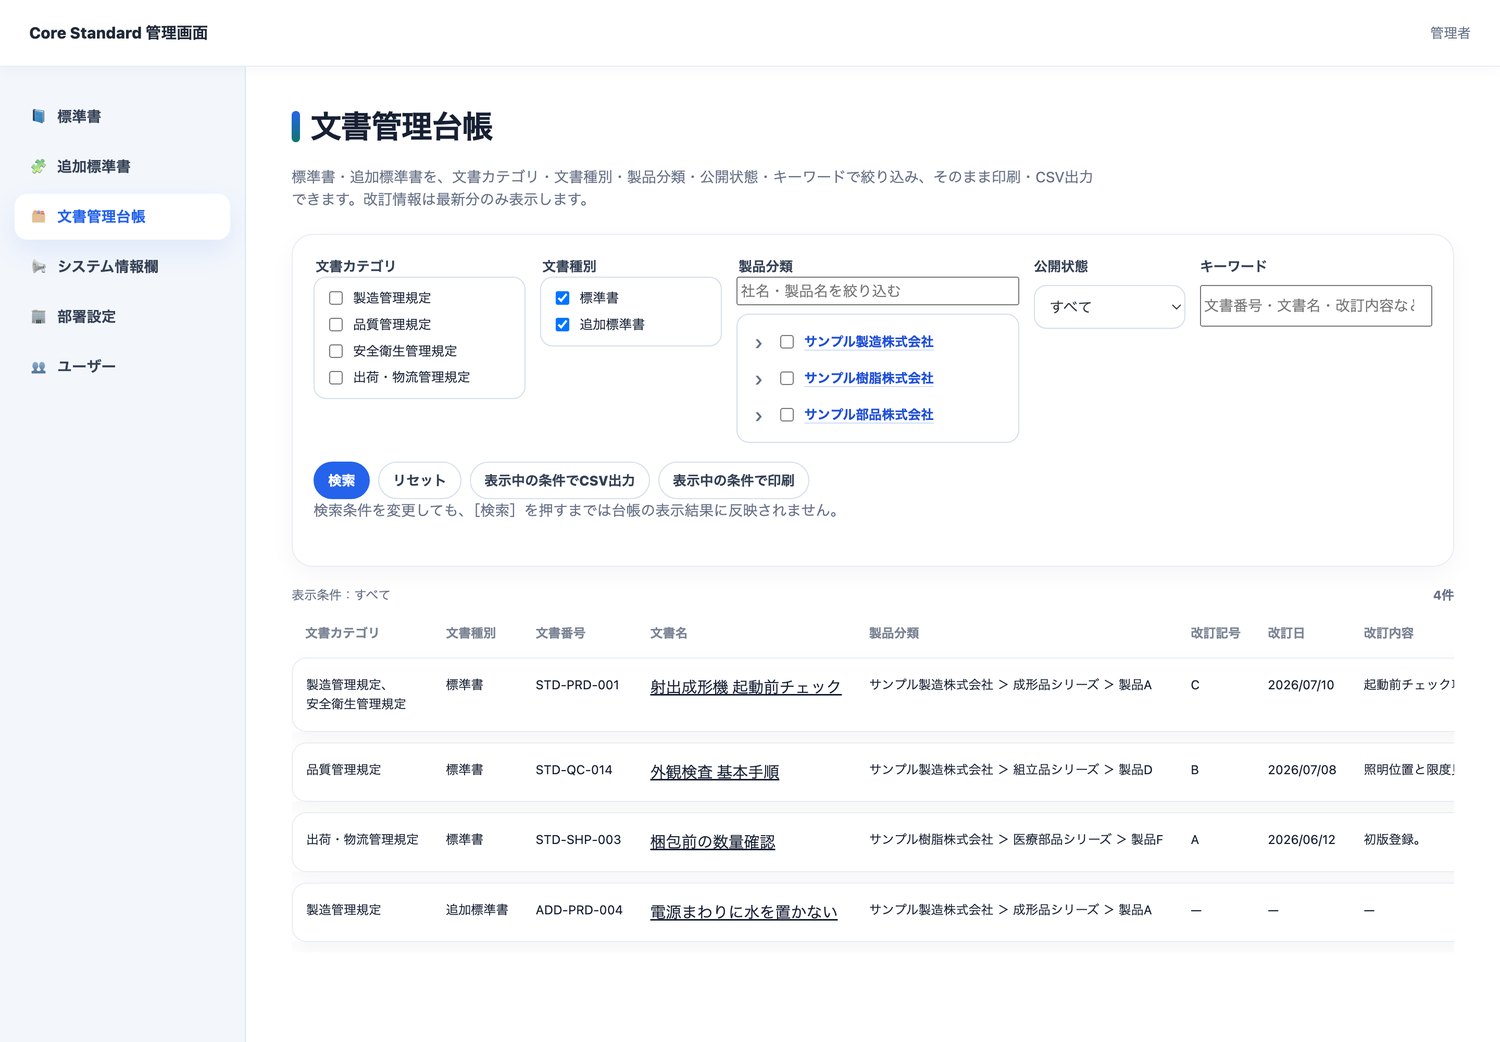Uncheck the 標準書 document type checkbox
This screenshot has width=1500, height=1042.
tap(562, 298)
